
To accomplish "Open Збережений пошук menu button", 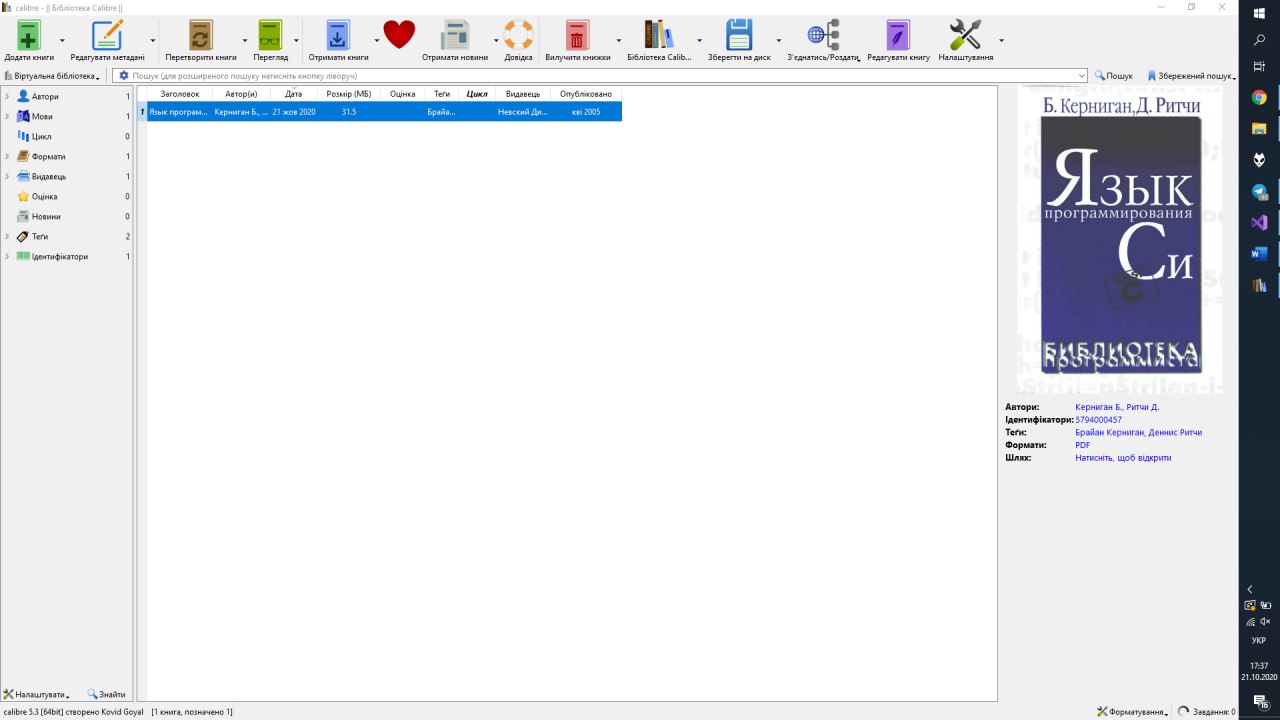I will tap(1191, 76).
